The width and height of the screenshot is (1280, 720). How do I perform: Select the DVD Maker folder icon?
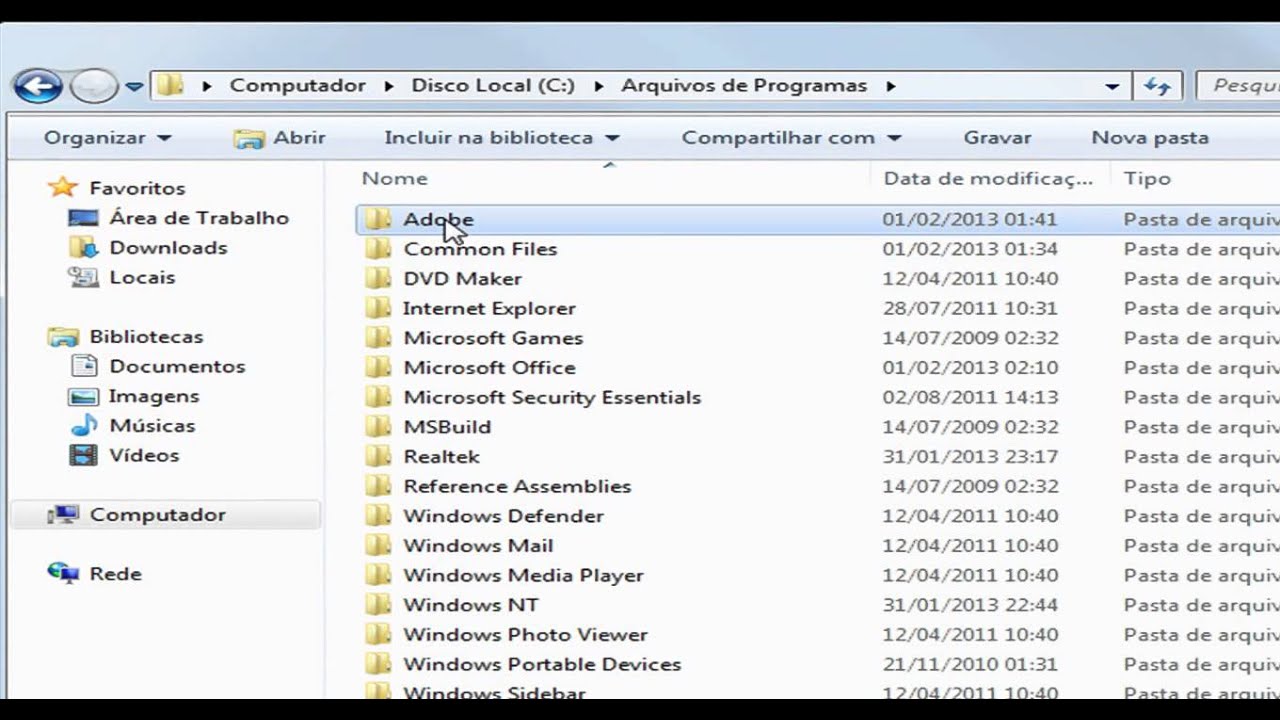tap(377, 279)
